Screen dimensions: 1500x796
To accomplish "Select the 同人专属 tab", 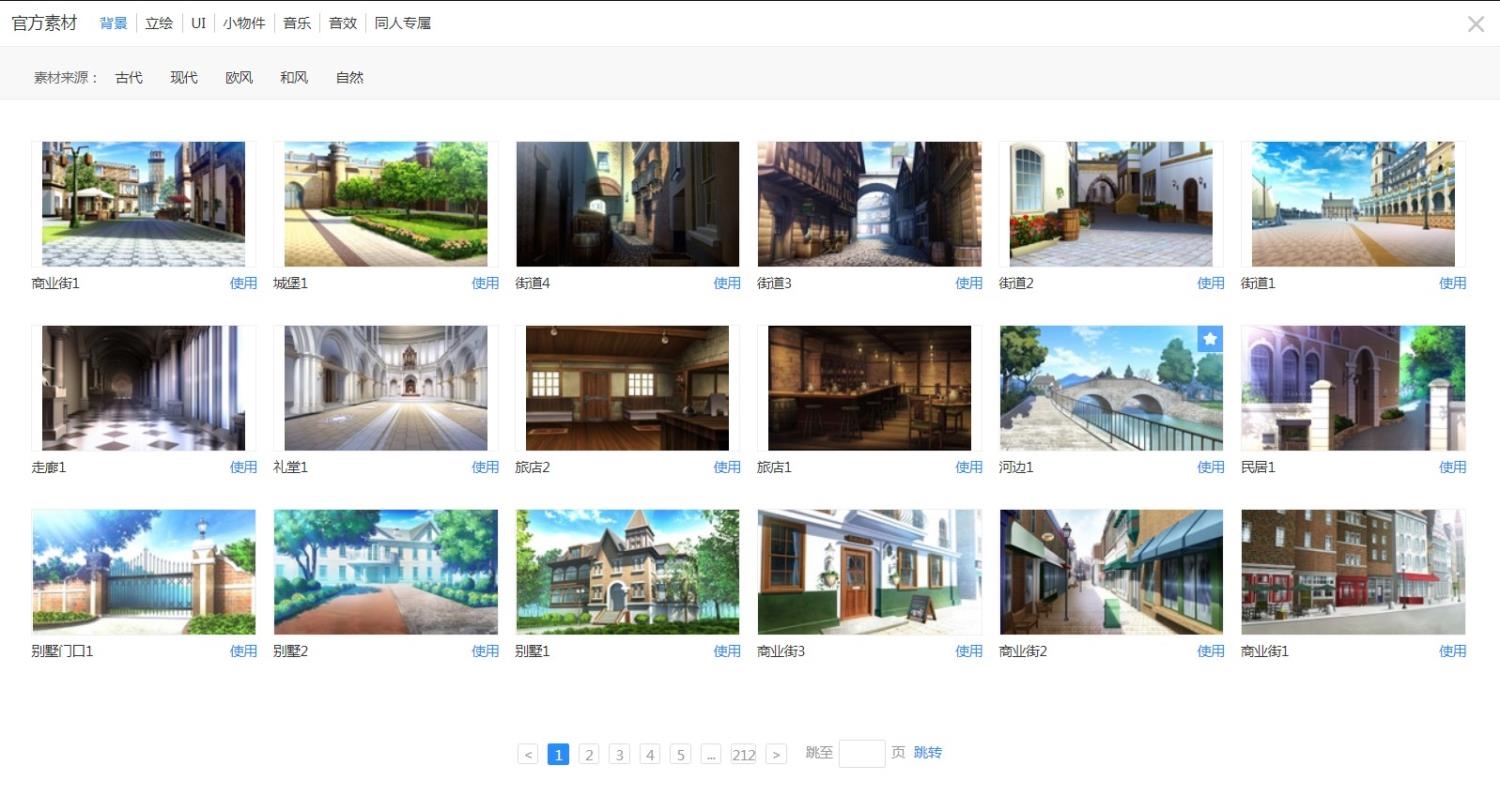I will click(x=402, y=23).
